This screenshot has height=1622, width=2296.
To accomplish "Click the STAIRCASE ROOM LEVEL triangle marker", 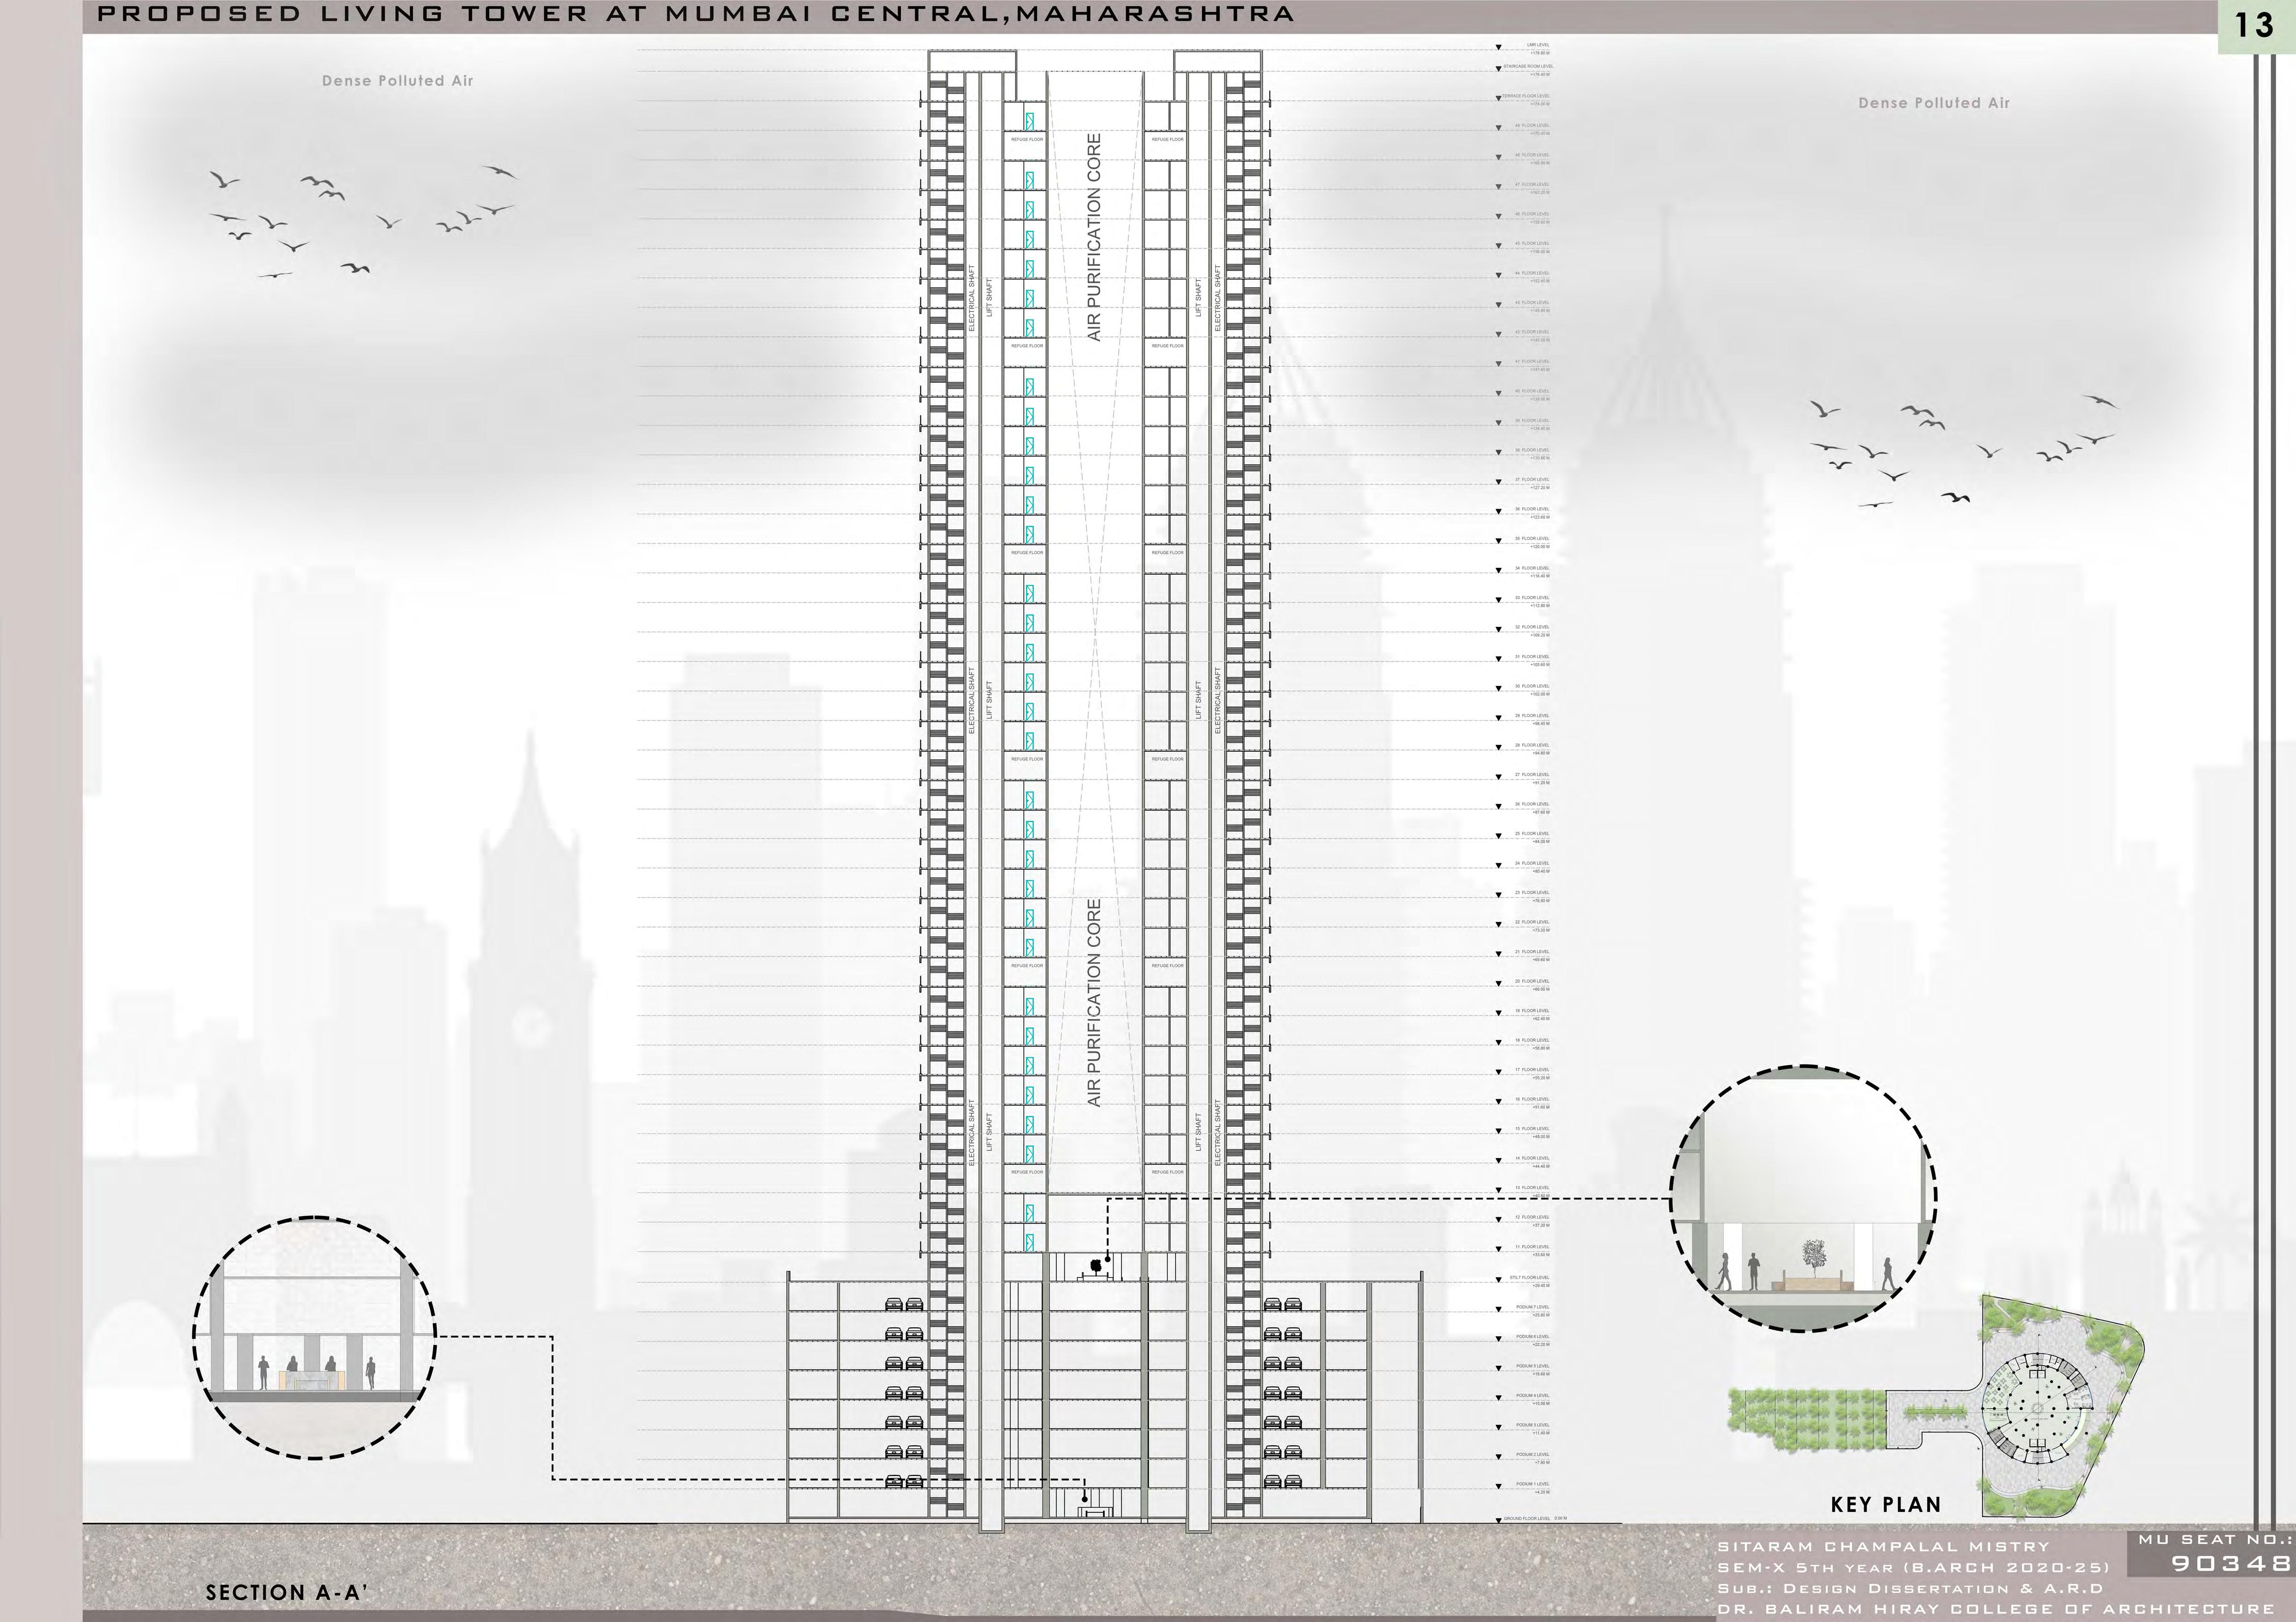I will tap(1499, 68).
